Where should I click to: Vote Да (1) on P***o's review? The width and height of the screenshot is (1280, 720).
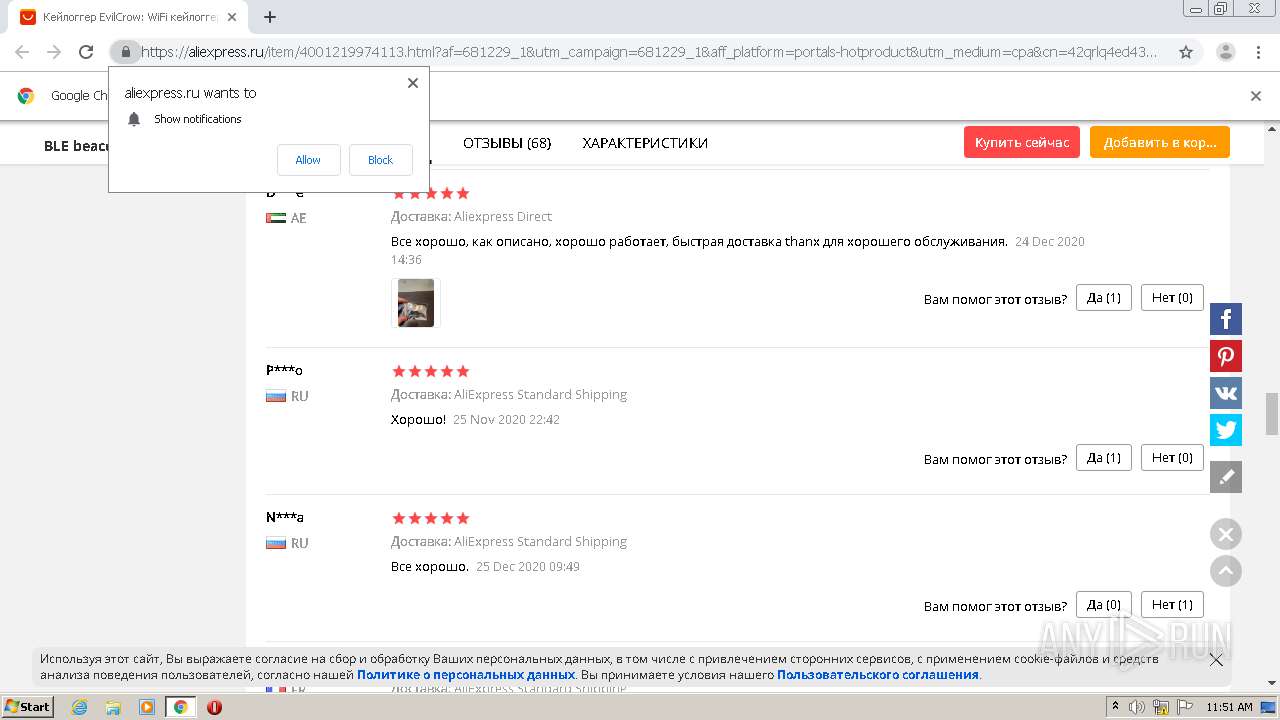tap(1104, 457)
